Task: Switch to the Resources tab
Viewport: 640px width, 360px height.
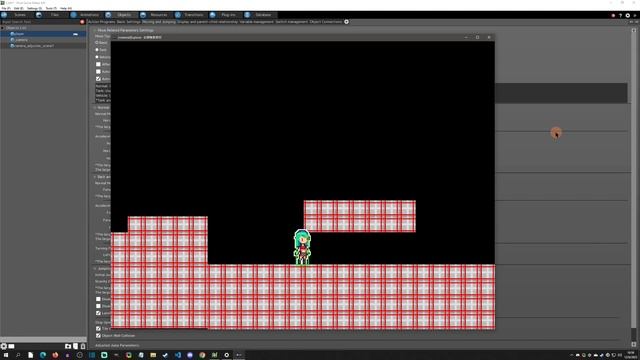Action: pyautogui.click(x=159, y=15)
